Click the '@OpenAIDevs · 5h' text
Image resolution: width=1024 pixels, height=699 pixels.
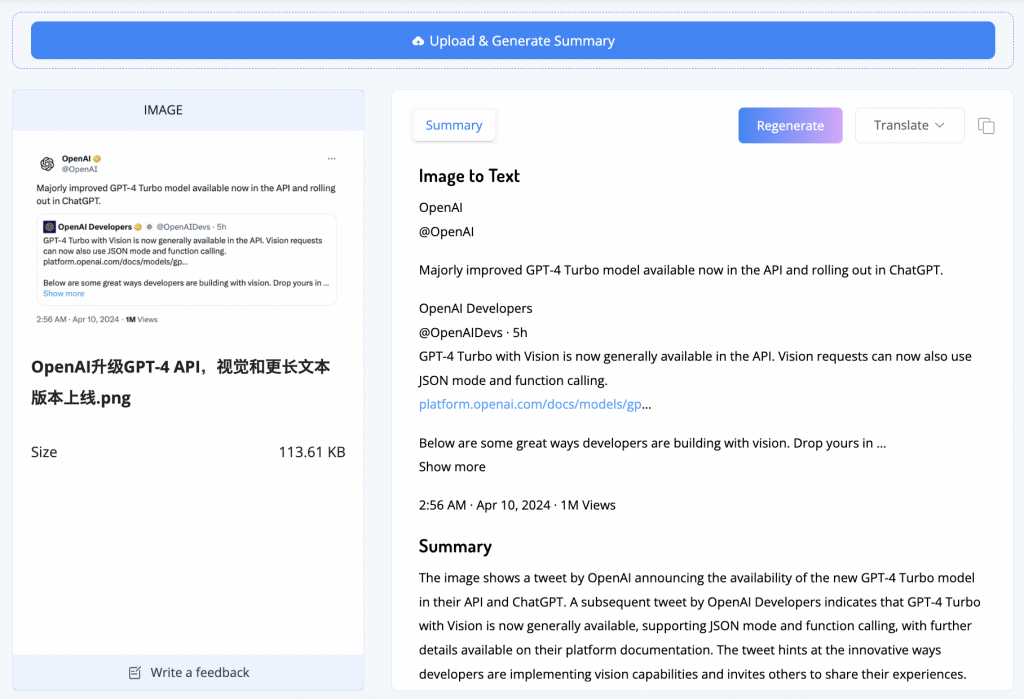473,333
